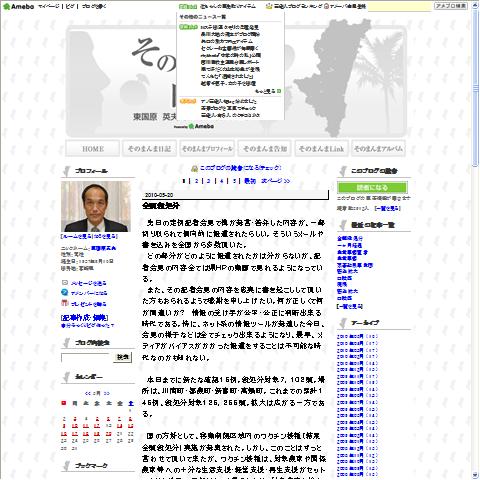Go to page 3 in pagination
Image resolution: width=480 pixels, height=480 pixels.
(x=209, y=181)
